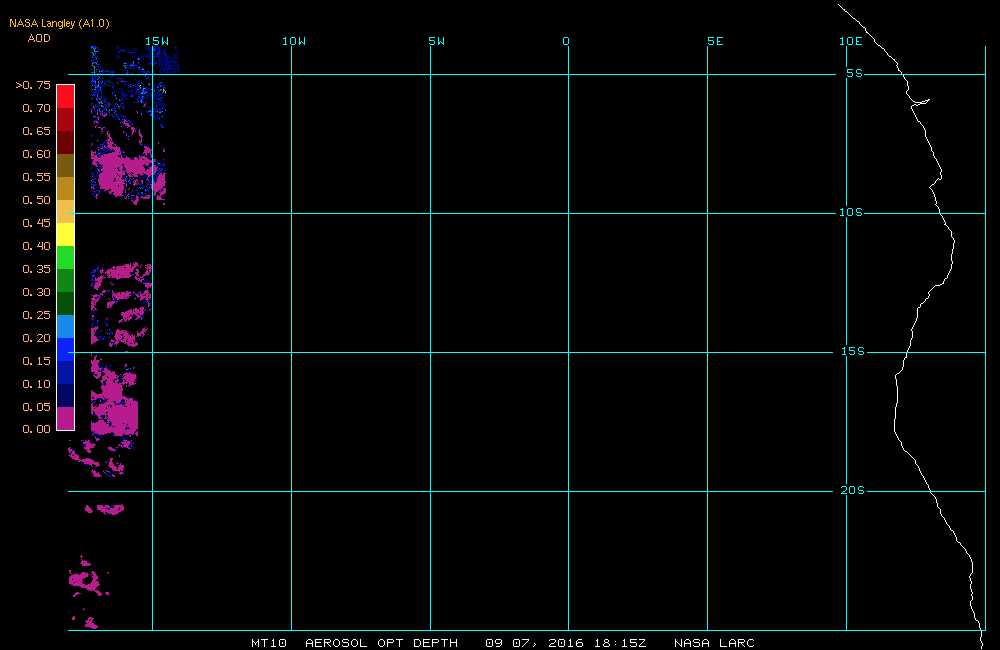Image resolution: width=1000 pixels, height=650 pixels.
Task: Click the '0.35' legend value
Action: (36, 269)
